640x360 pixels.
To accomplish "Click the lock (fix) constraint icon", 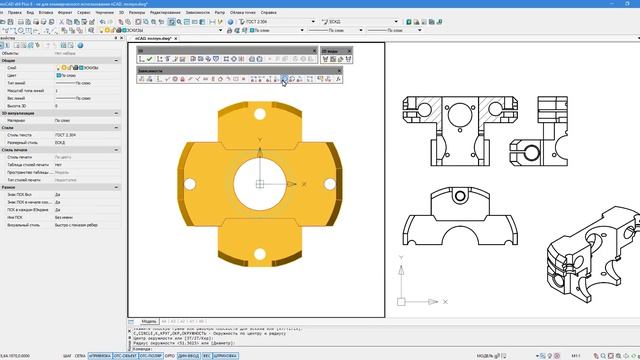I will coord(182,79).
